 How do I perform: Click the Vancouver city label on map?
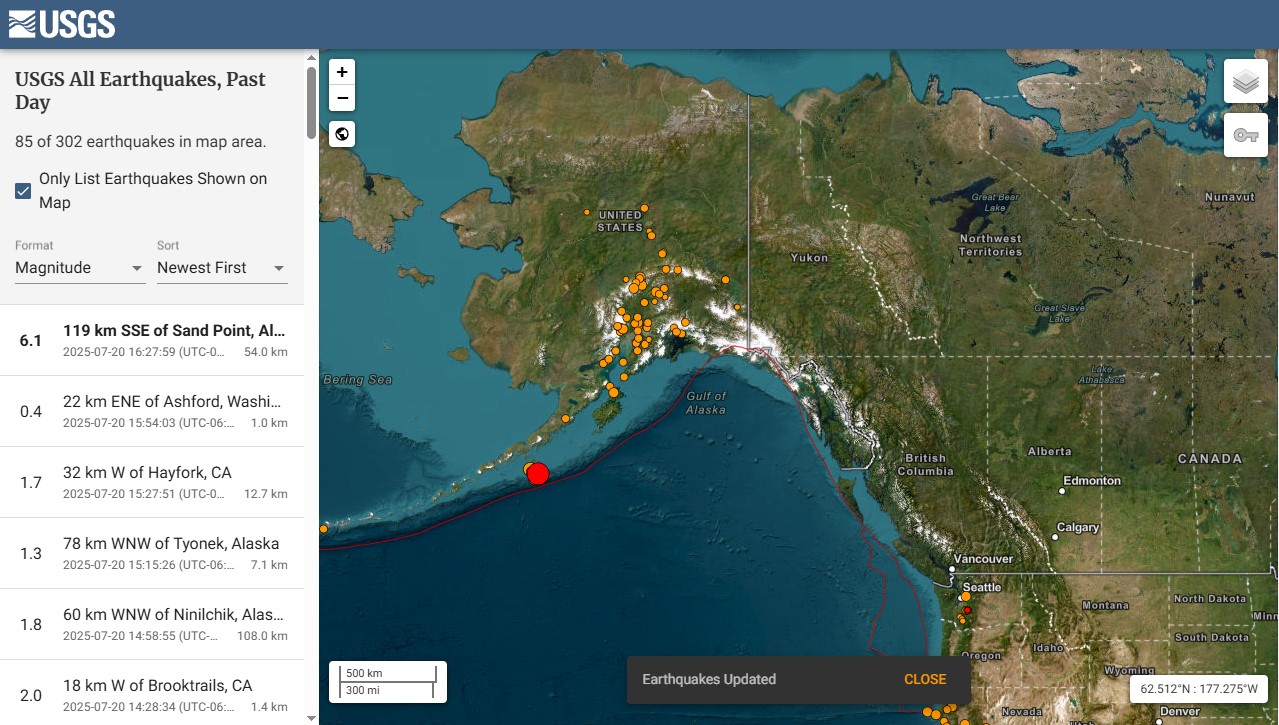[982, 559]
